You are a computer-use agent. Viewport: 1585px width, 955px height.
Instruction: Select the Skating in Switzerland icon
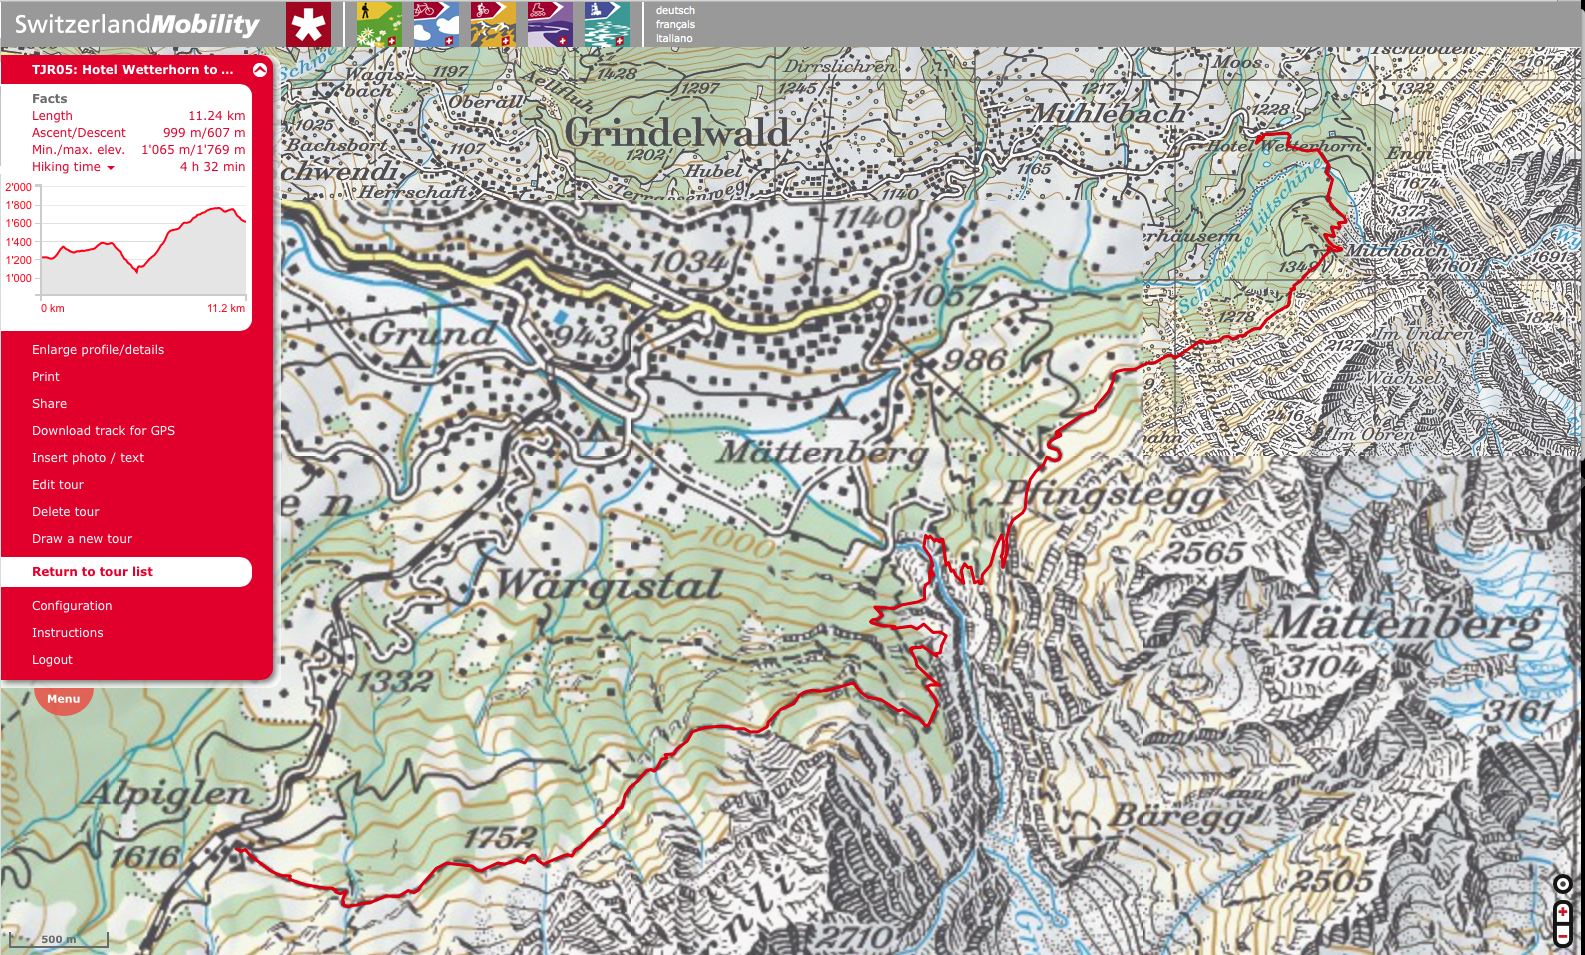(550, 25)
